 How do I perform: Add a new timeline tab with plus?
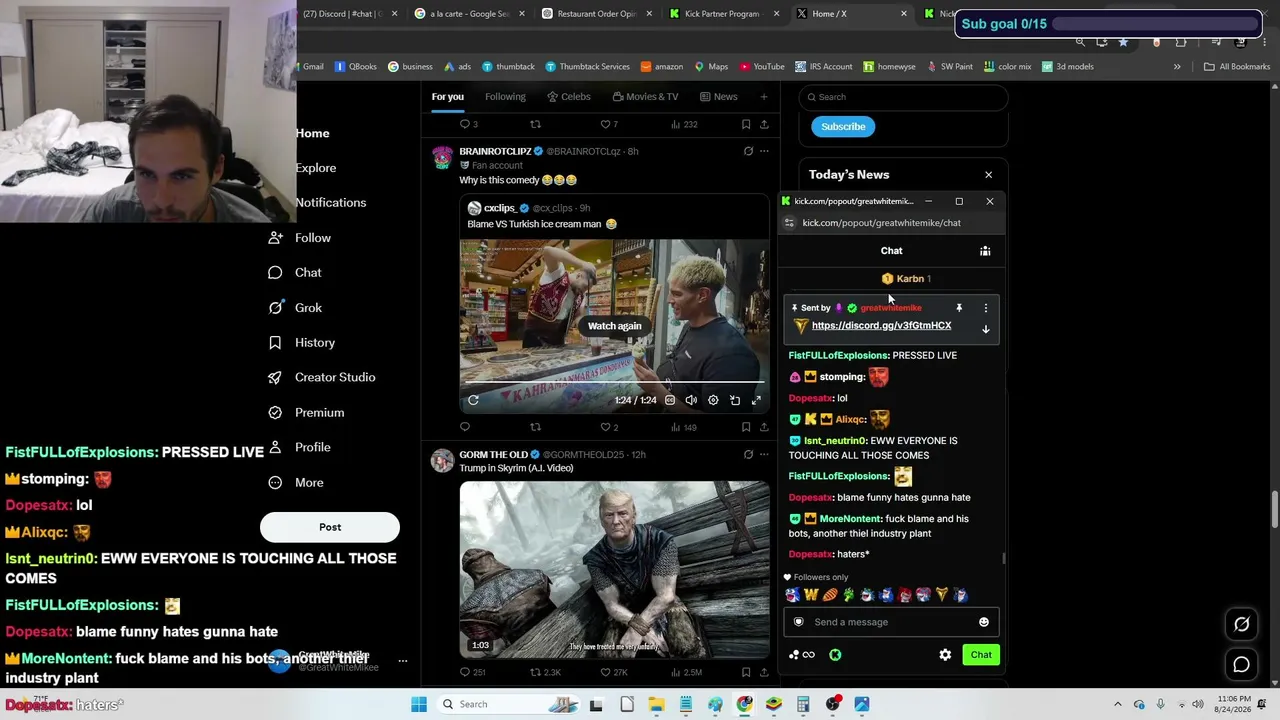tap(764, 97)
